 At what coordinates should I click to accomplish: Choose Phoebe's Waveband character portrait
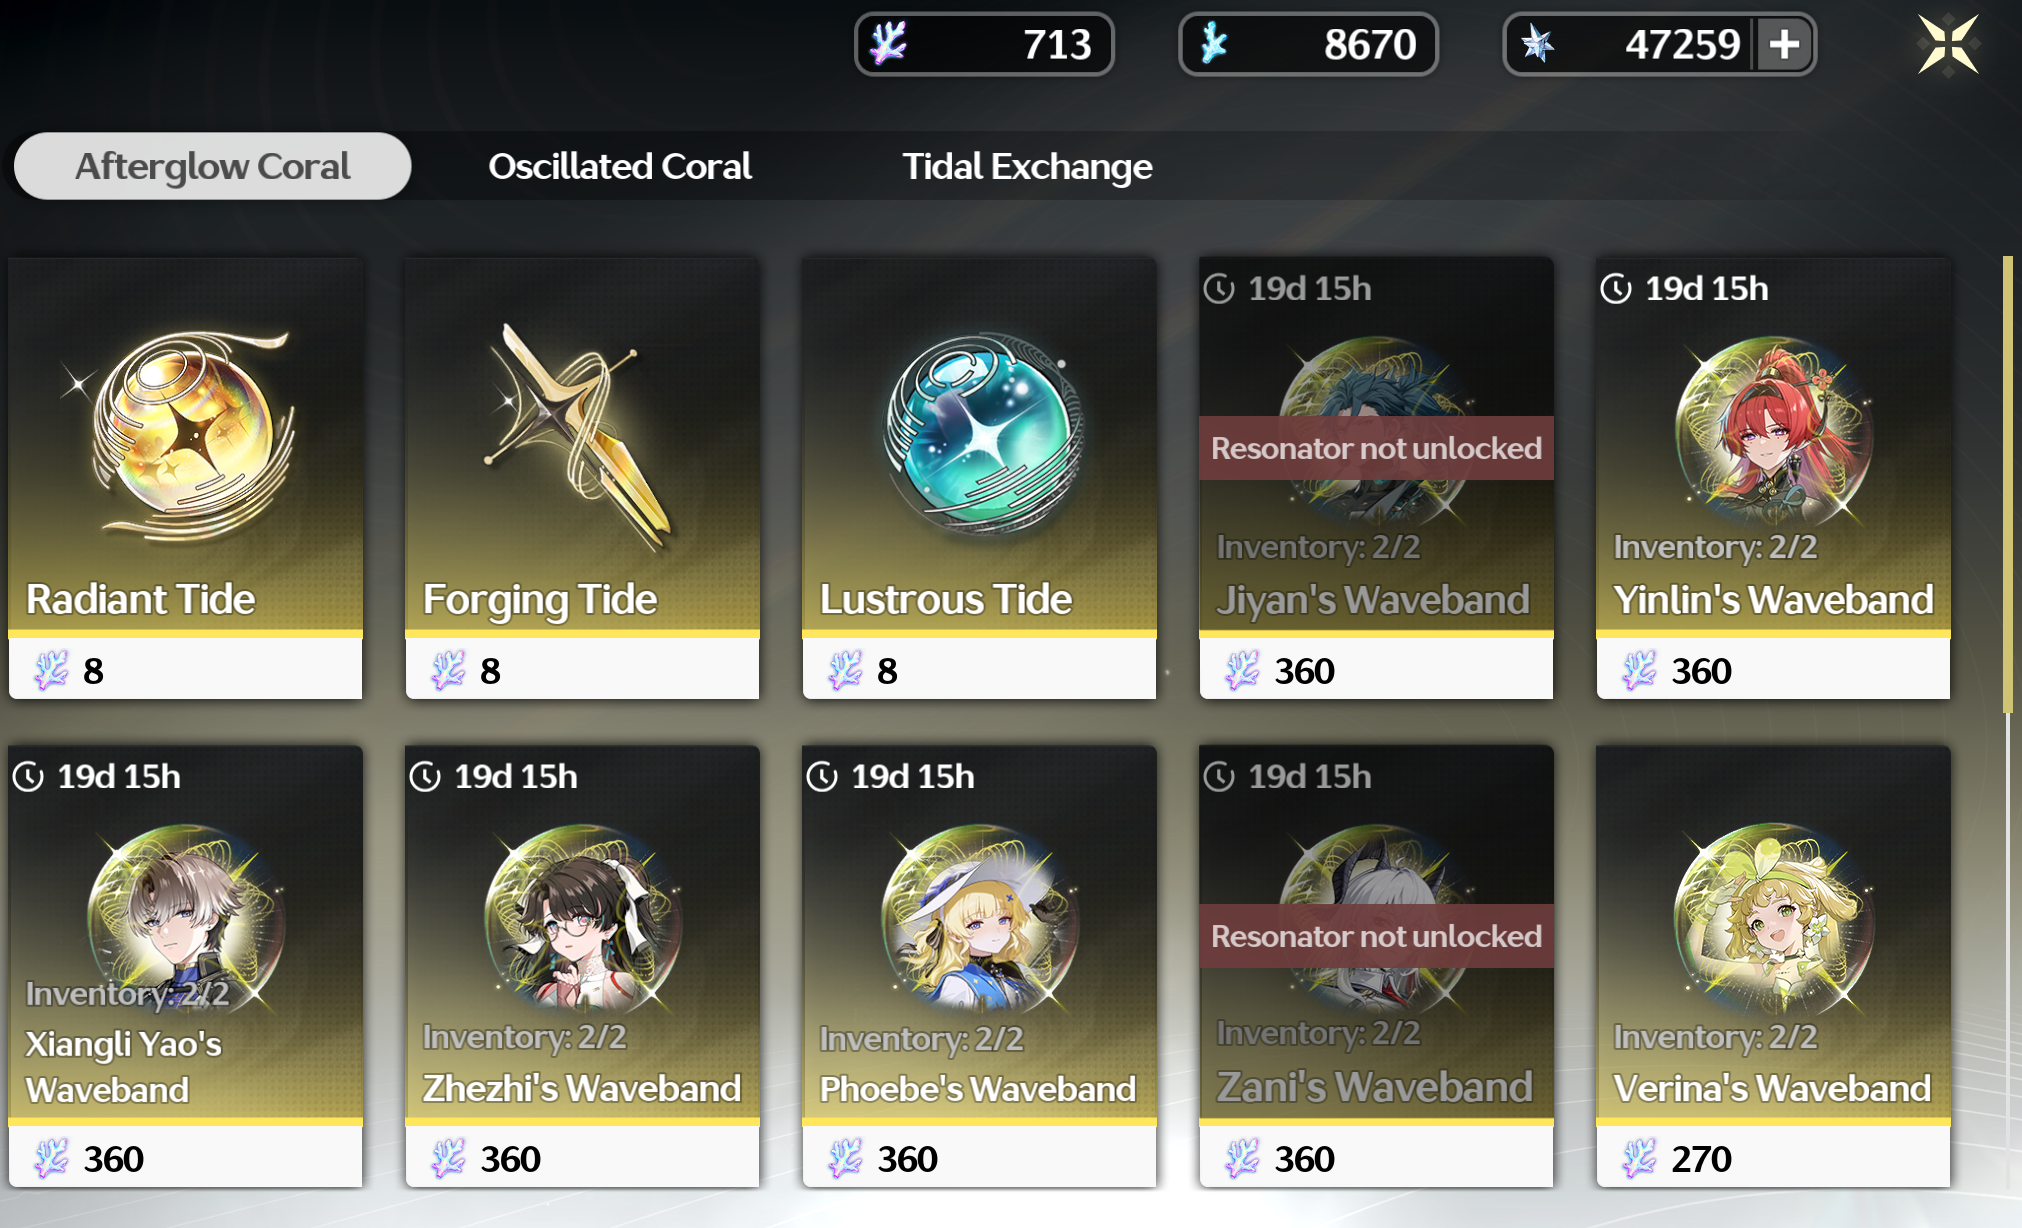(980, 918)
